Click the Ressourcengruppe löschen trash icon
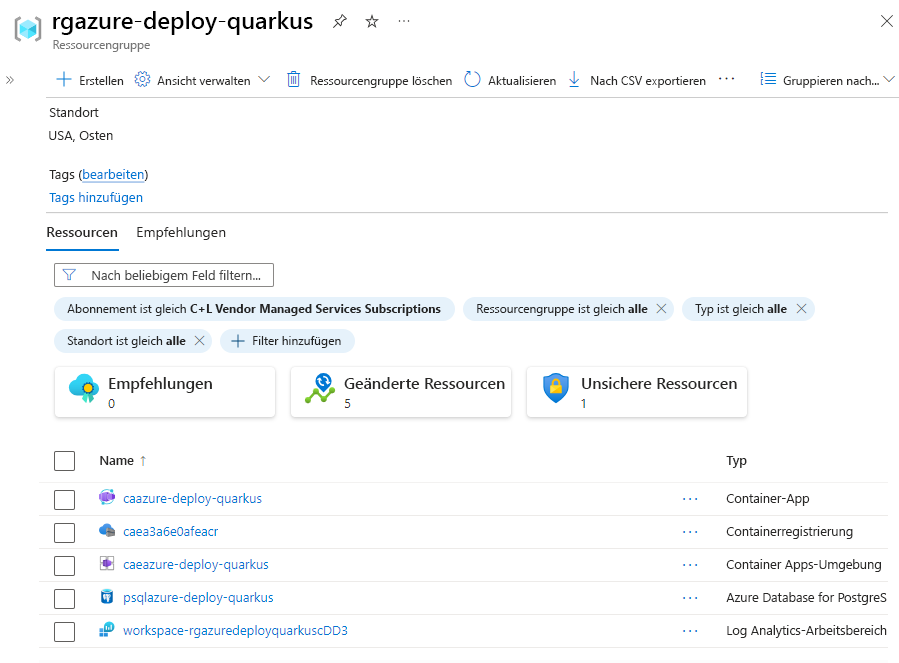 tap(294, 80)
